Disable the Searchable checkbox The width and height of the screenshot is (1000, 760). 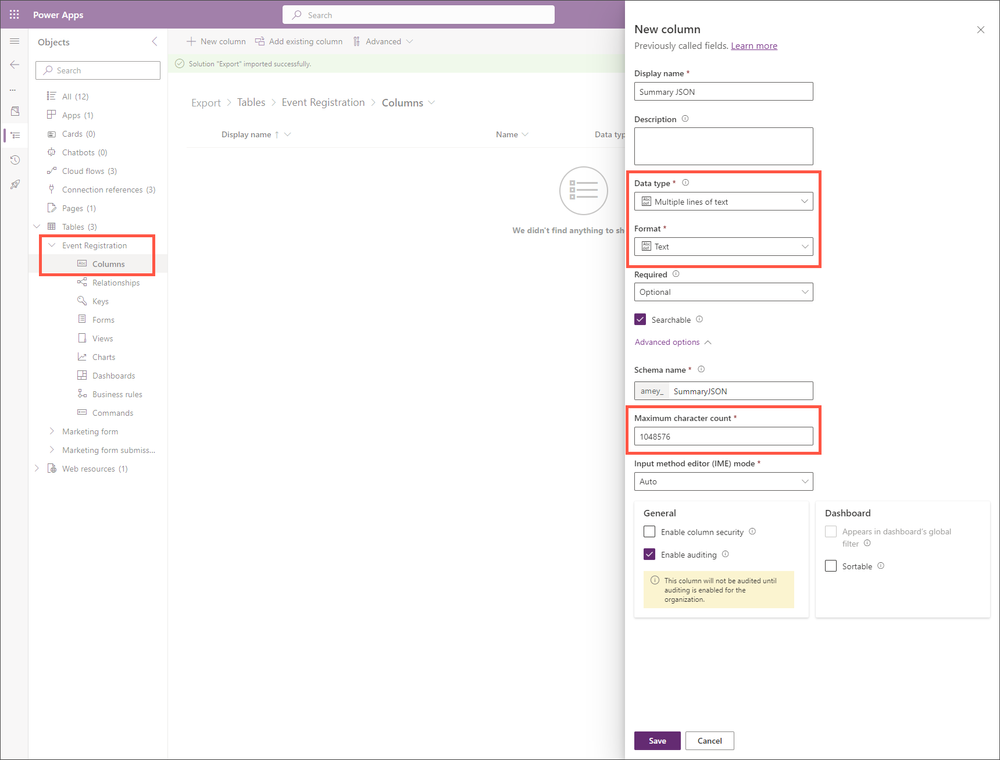(641, 319)
